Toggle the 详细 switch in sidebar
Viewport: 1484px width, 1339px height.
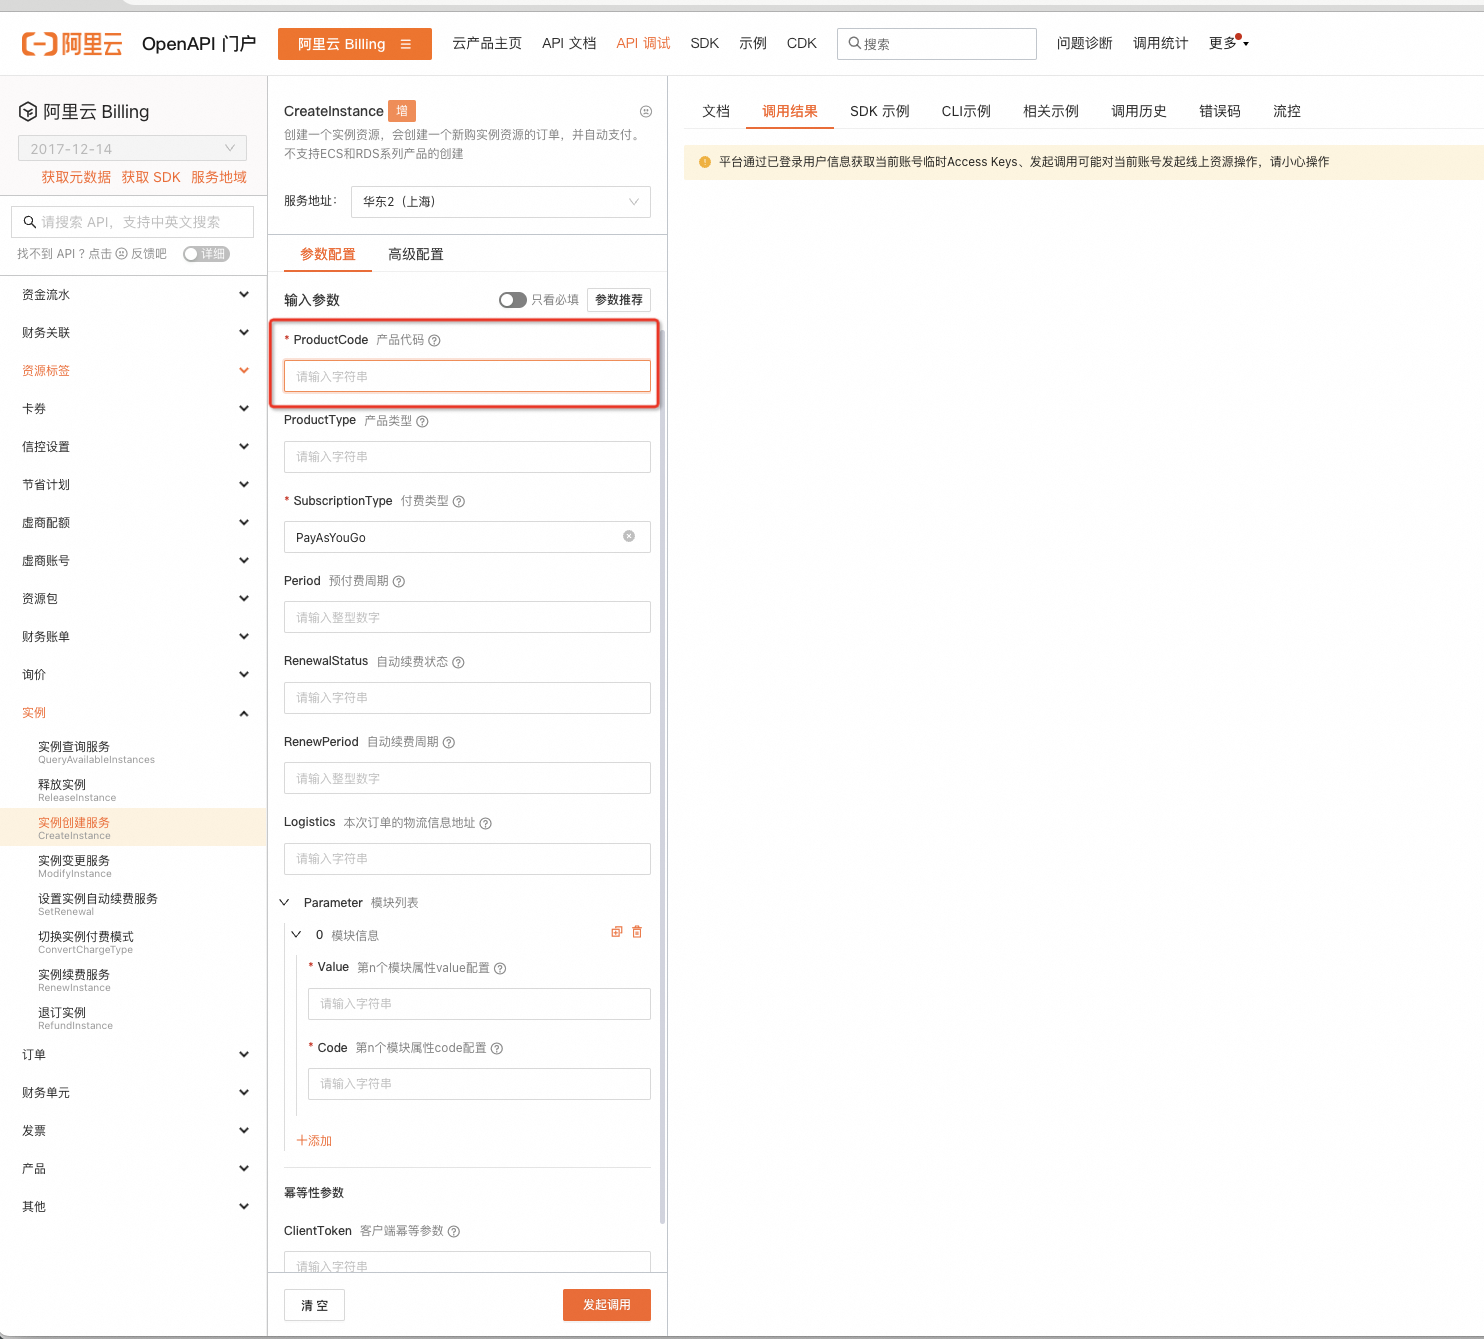(206, 254)
